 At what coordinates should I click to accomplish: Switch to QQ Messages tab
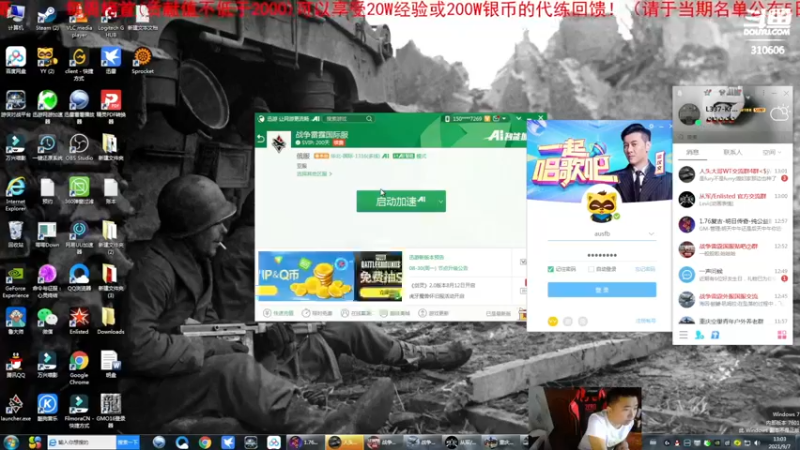pos(692,152)
